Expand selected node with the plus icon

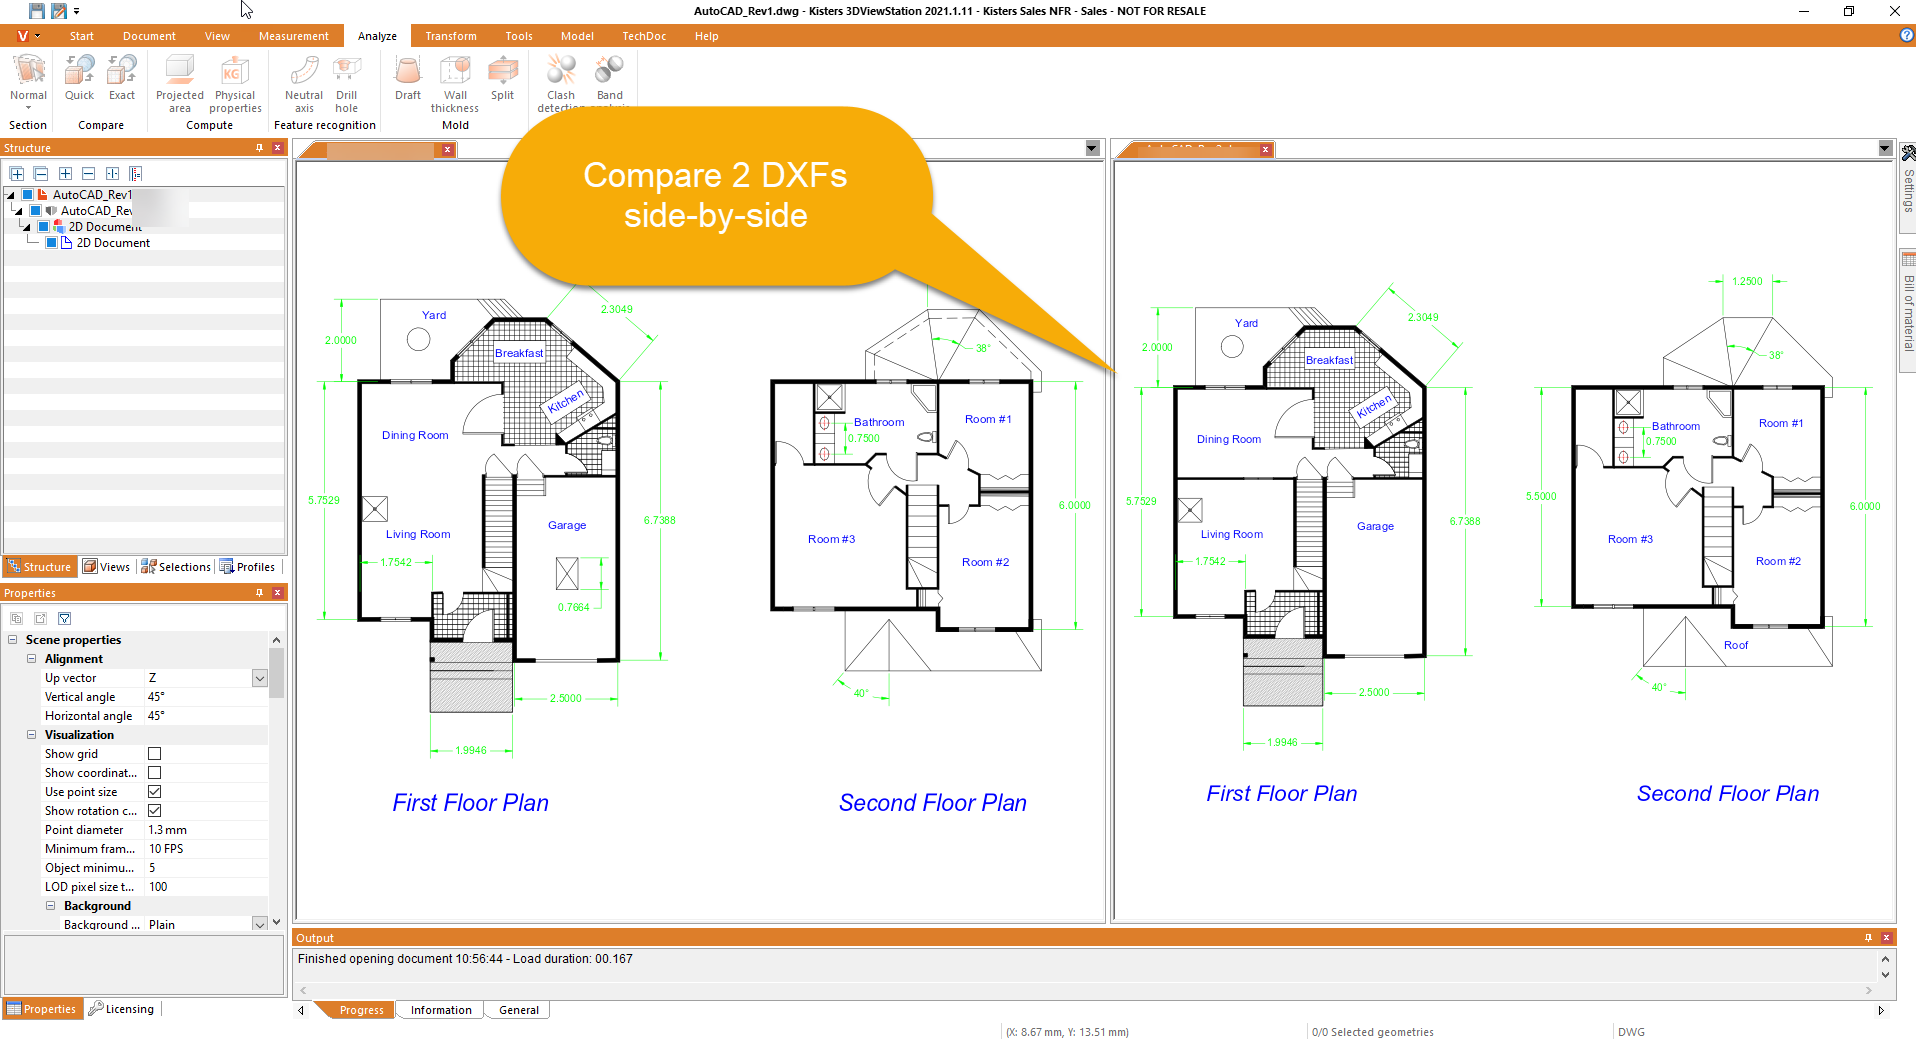(65, 173)
